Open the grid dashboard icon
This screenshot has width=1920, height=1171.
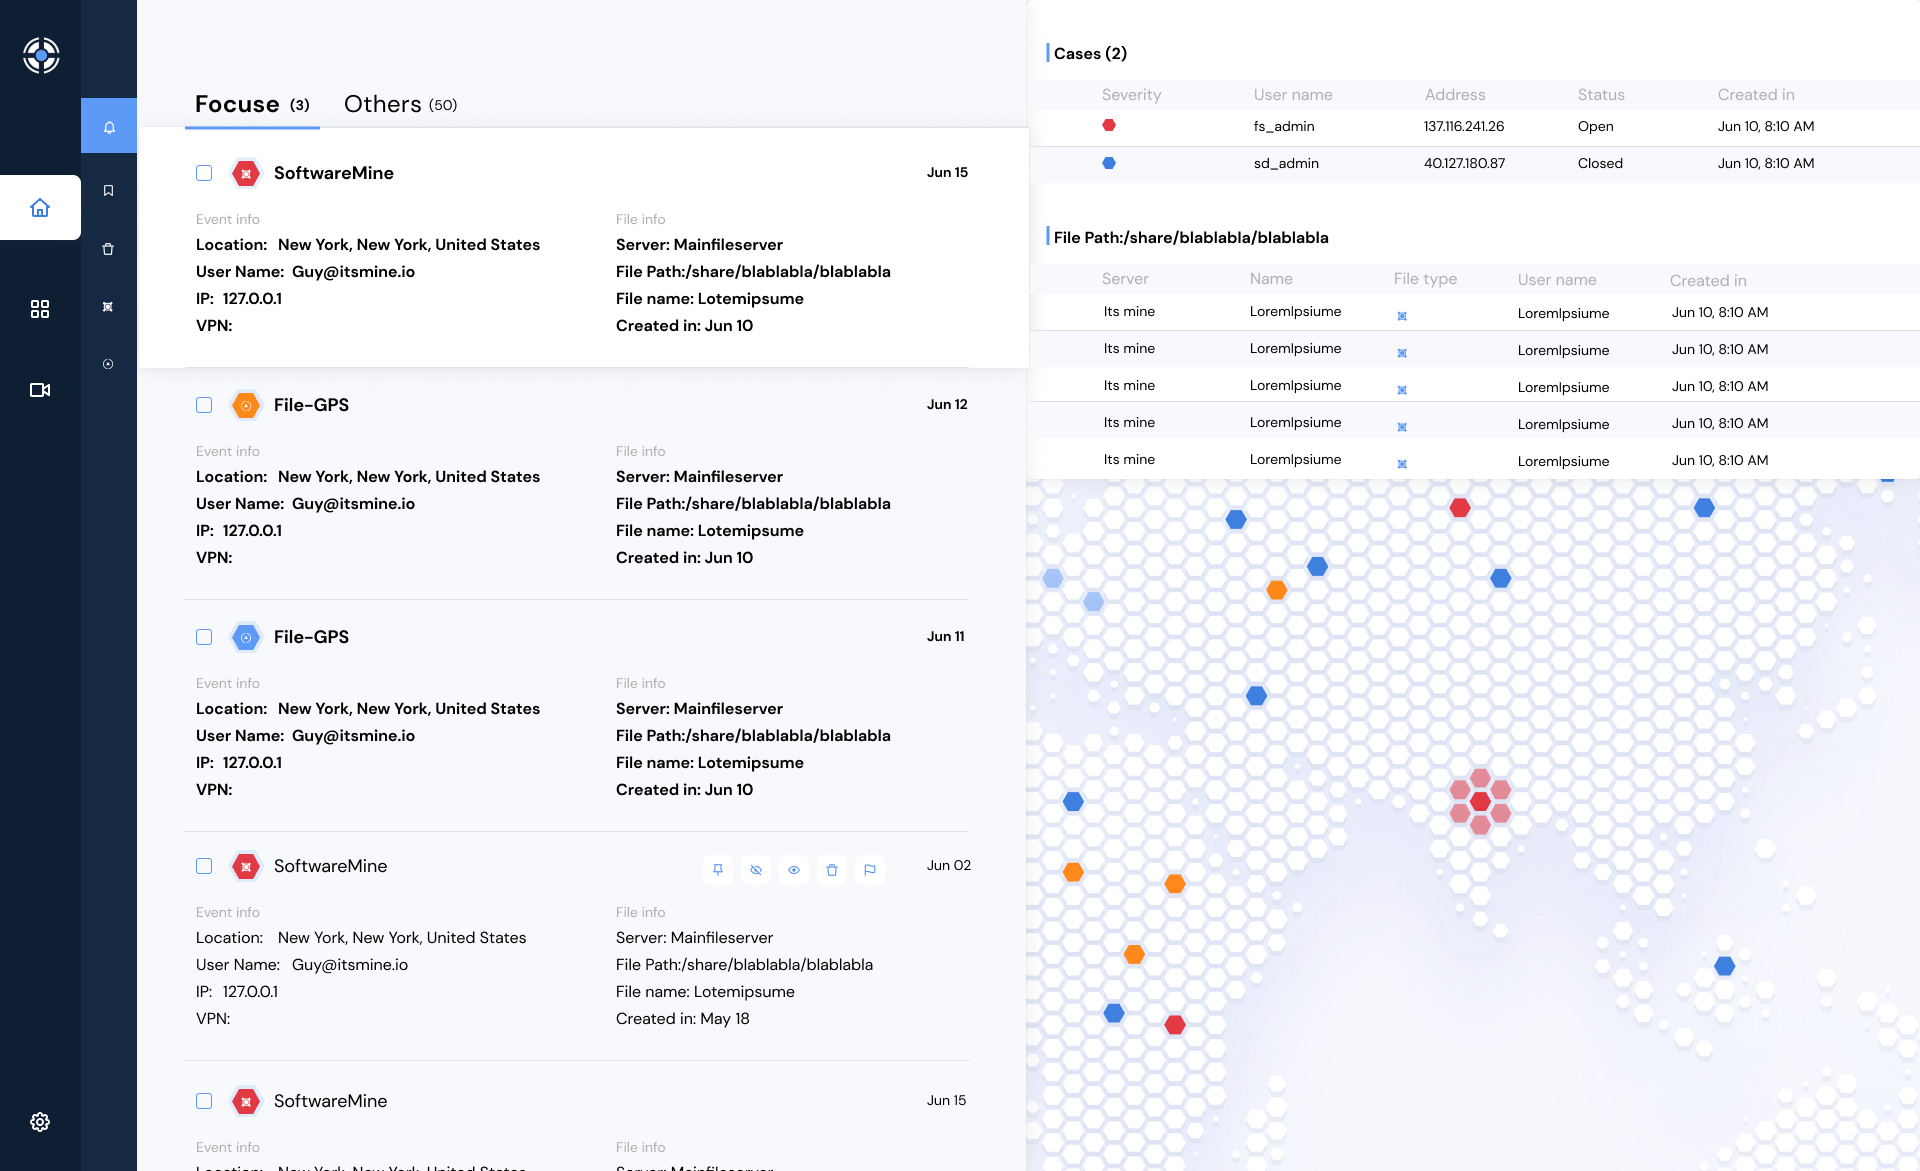40,309
